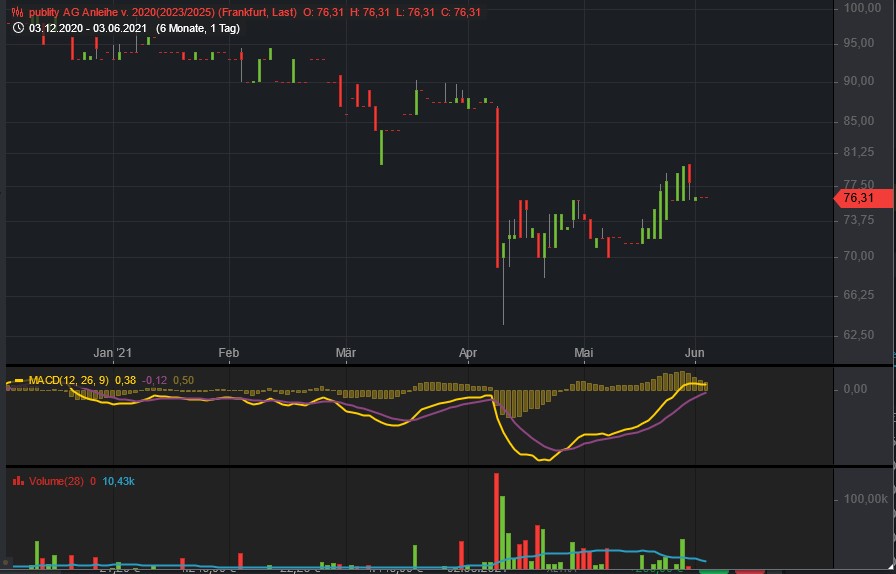
Task: Click the long red April crash candlestick
Action: pos(498,187)
